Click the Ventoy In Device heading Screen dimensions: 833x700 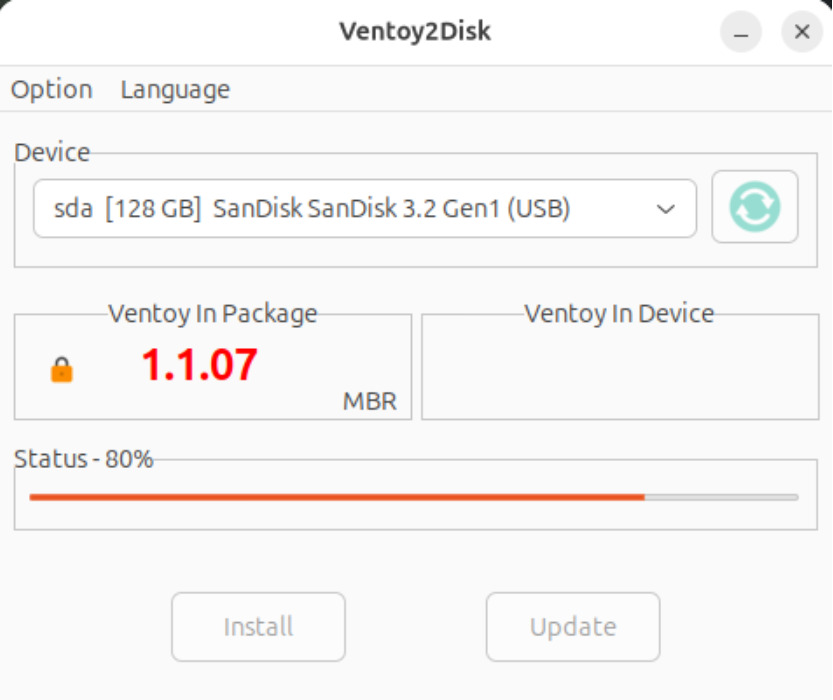tap(619, 314)
